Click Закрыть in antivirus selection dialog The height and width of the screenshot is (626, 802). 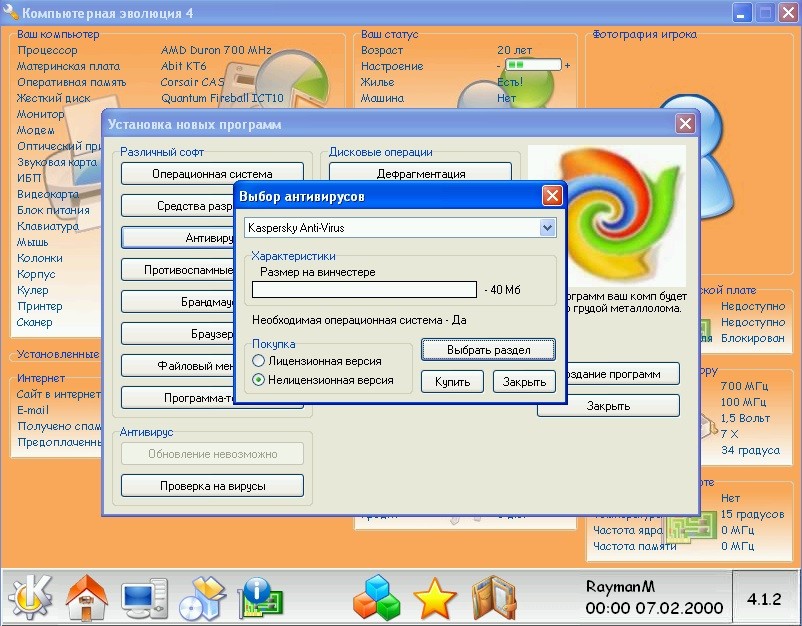(524, 382)
